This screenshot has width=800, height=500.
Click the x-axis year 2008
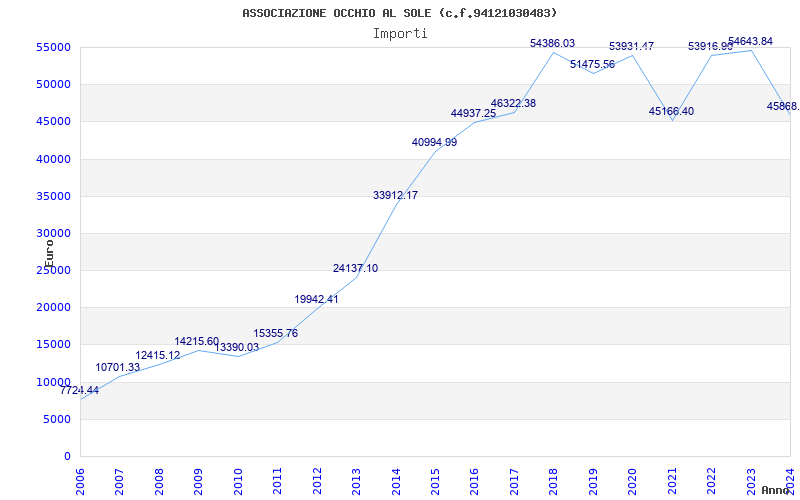(x=159, y=481)
